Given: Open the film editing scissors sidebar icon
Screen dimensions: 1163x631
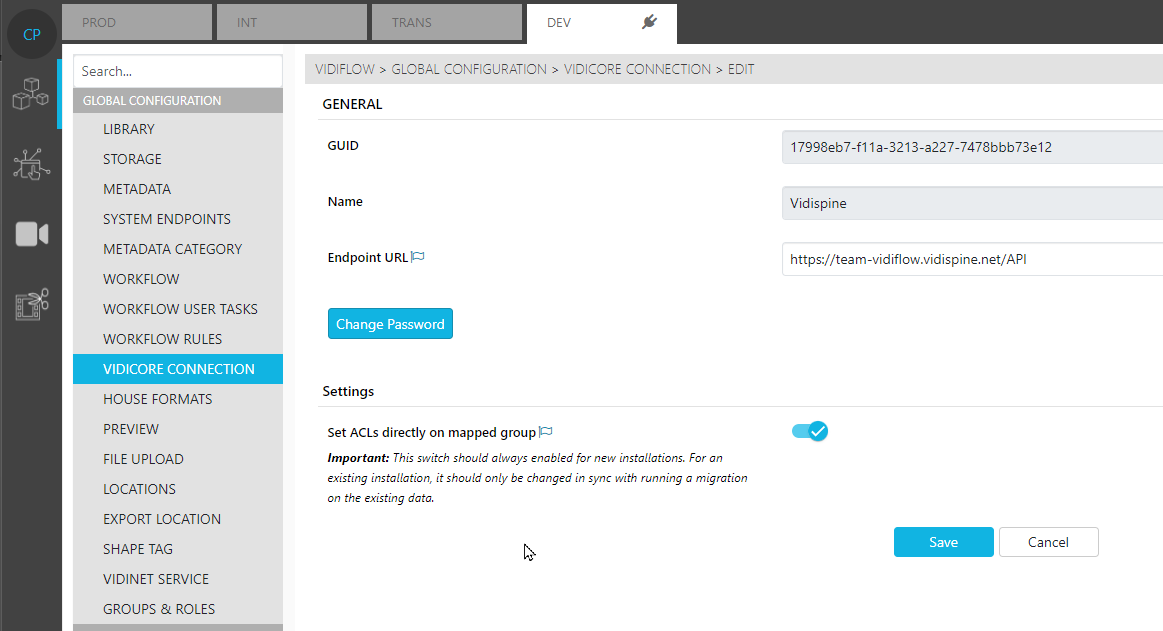Looking at the screenshot, I should (x=31, y=304).
